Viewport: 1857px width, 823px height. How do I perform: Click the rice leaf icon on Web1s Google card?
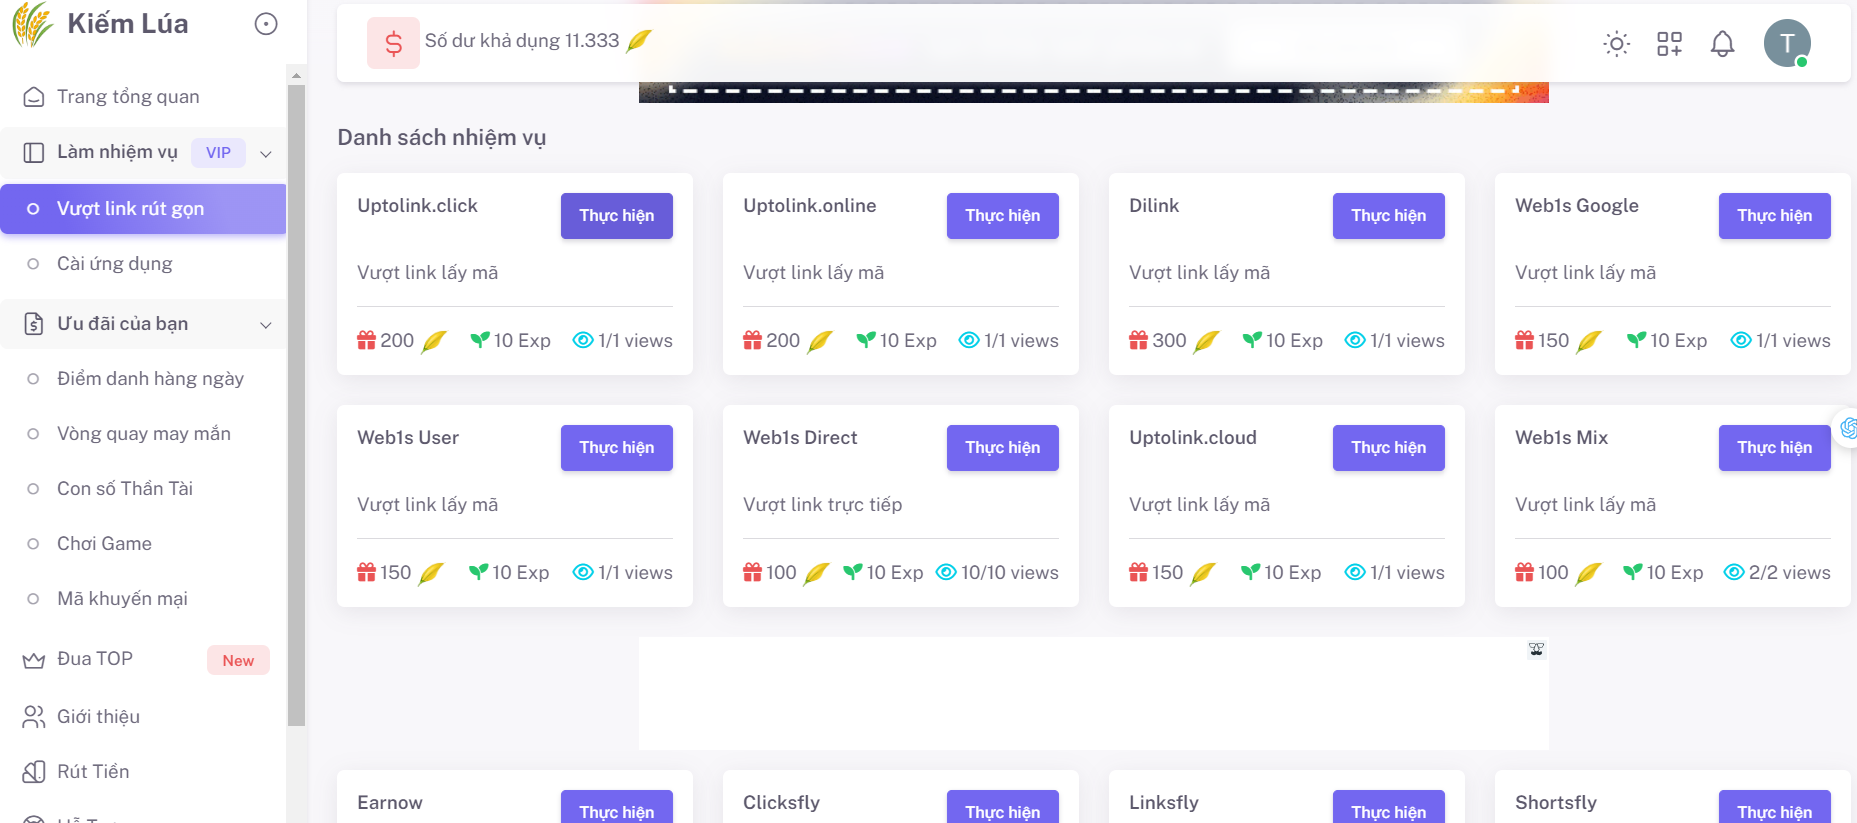click(1589, 341)
